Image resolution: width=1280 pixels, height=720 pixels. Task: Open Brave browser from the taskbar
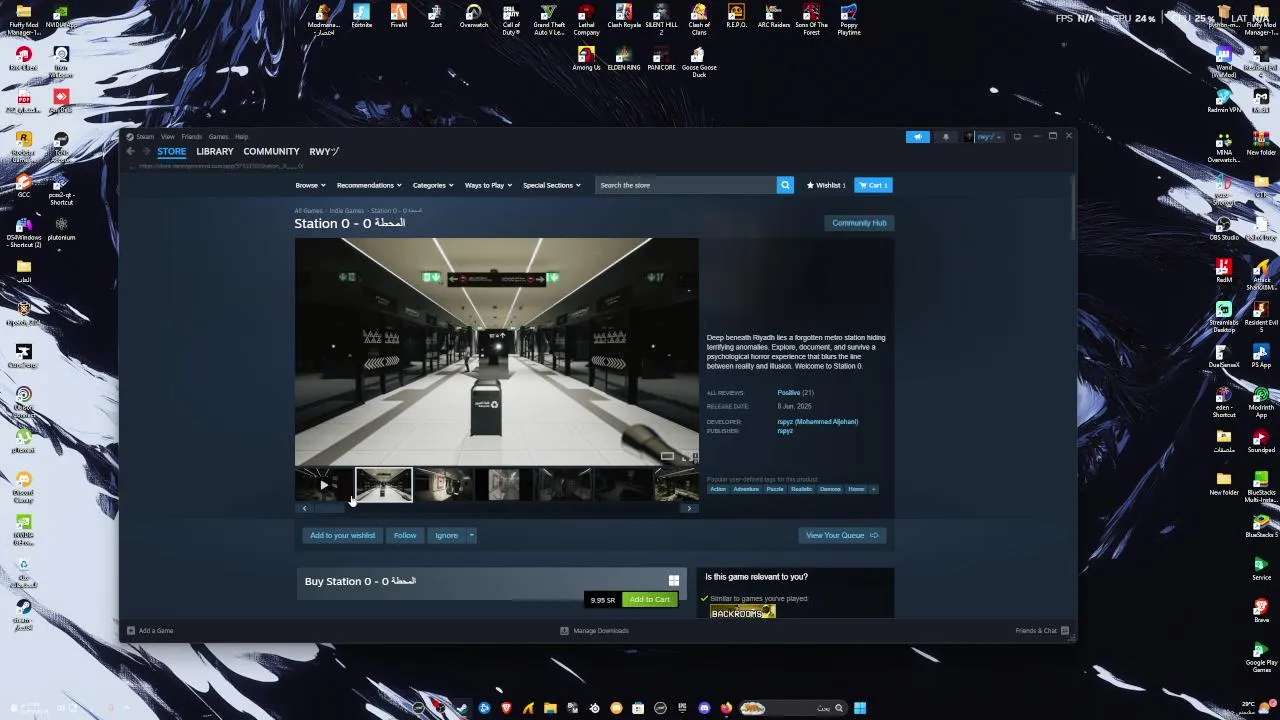tap(506, 708)
